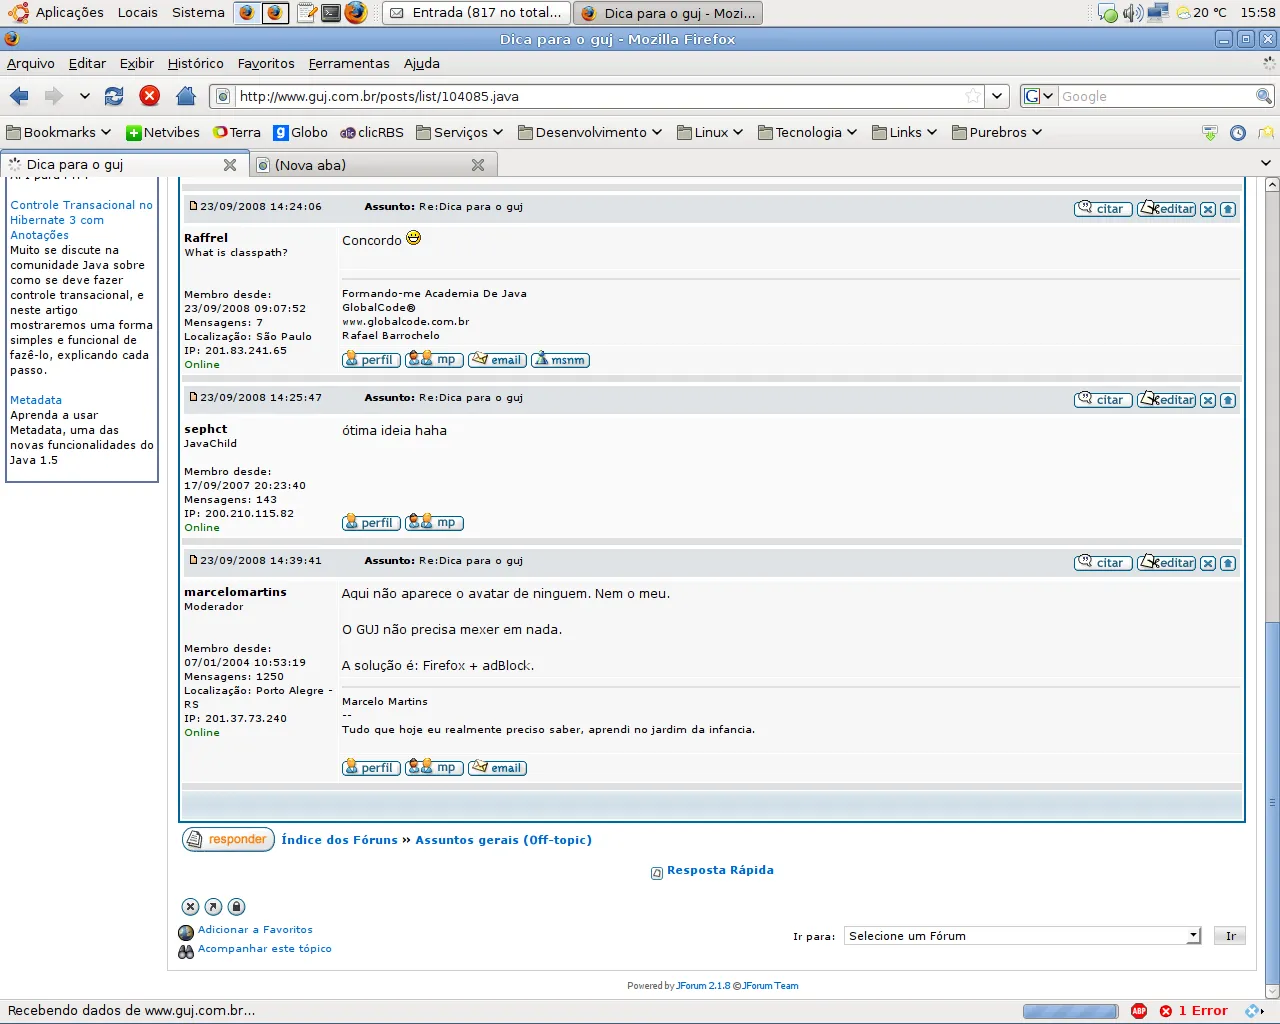This screenshot has height=1024, width=1280.
Task: Launch the terminal from the top panel
Action: point(331,13)
